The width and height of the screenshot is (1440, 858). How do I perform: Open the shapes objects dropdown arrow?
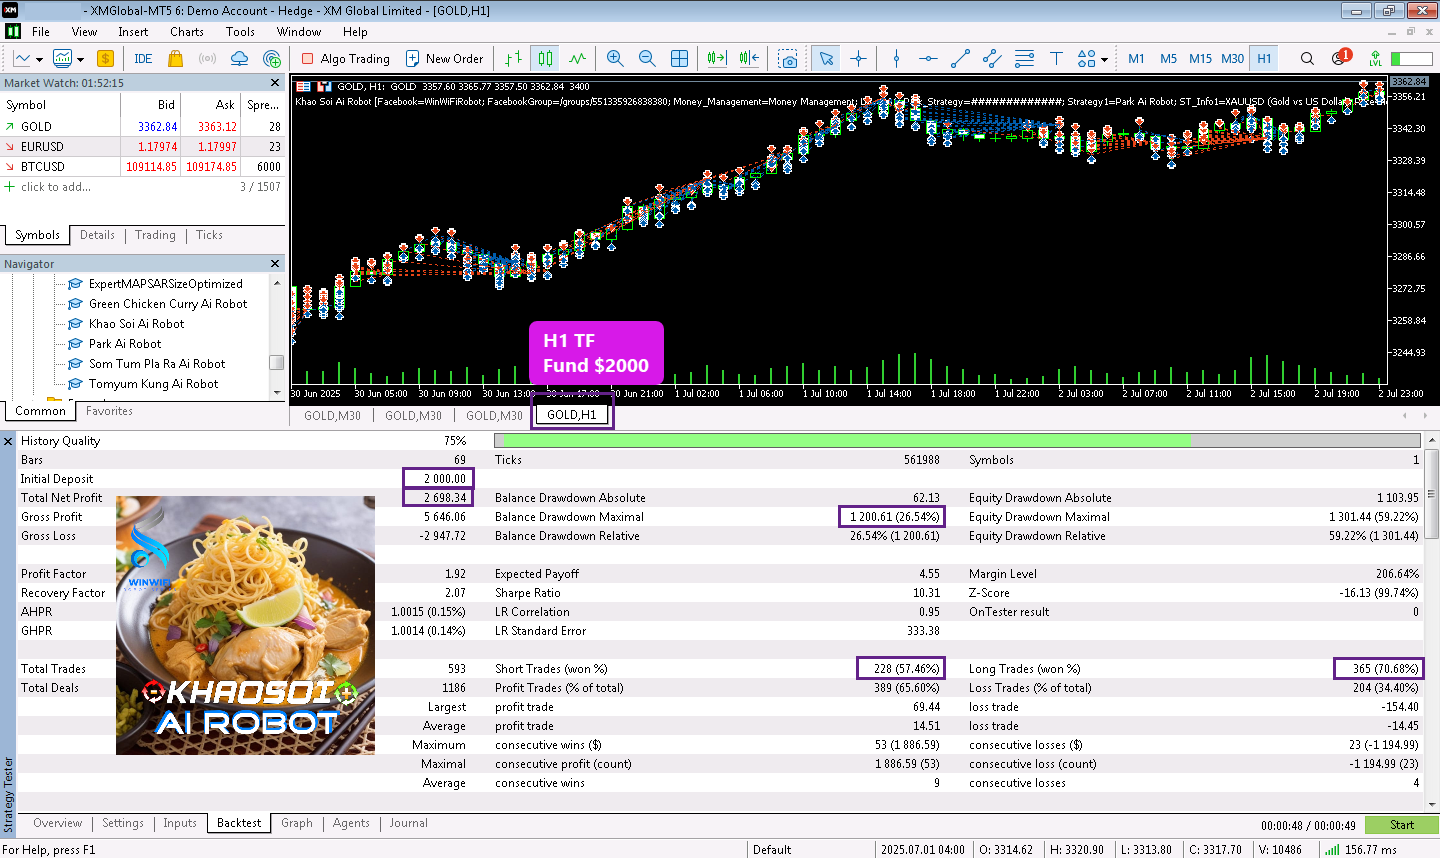[x=1104, y=60]
